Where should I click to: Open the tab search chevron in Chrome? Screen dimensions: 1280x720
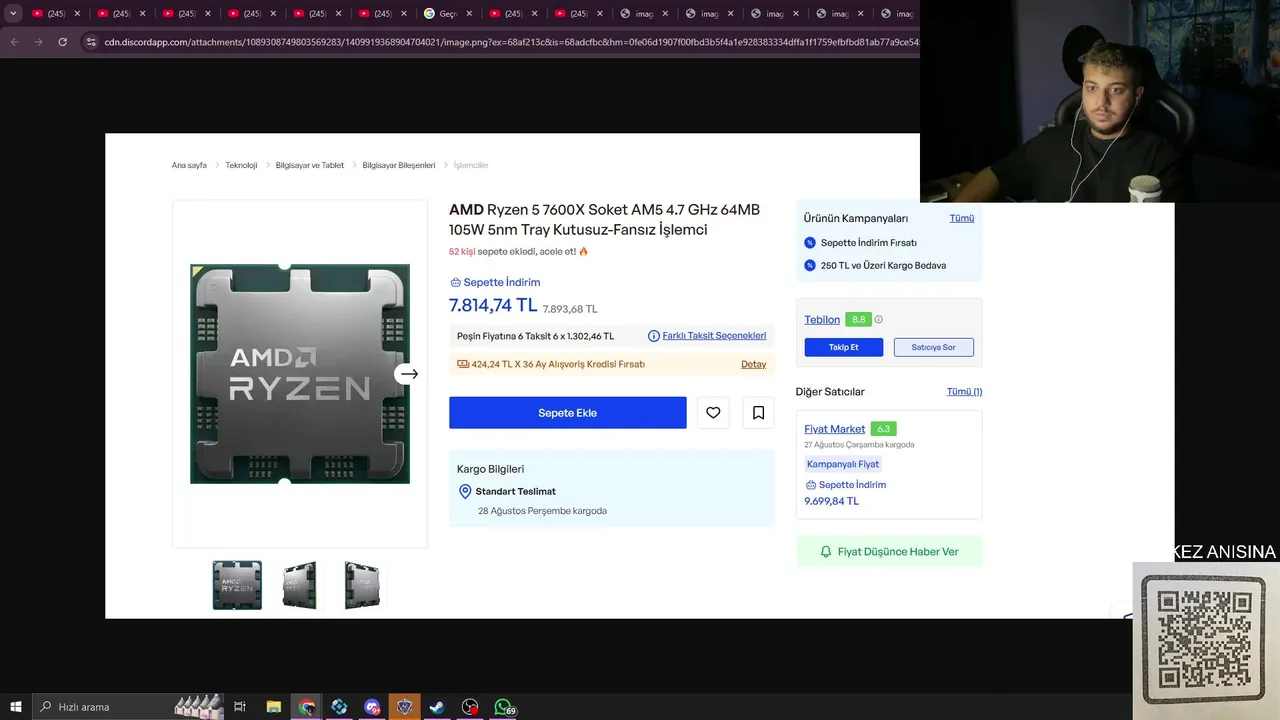click(x=13, y=14)
